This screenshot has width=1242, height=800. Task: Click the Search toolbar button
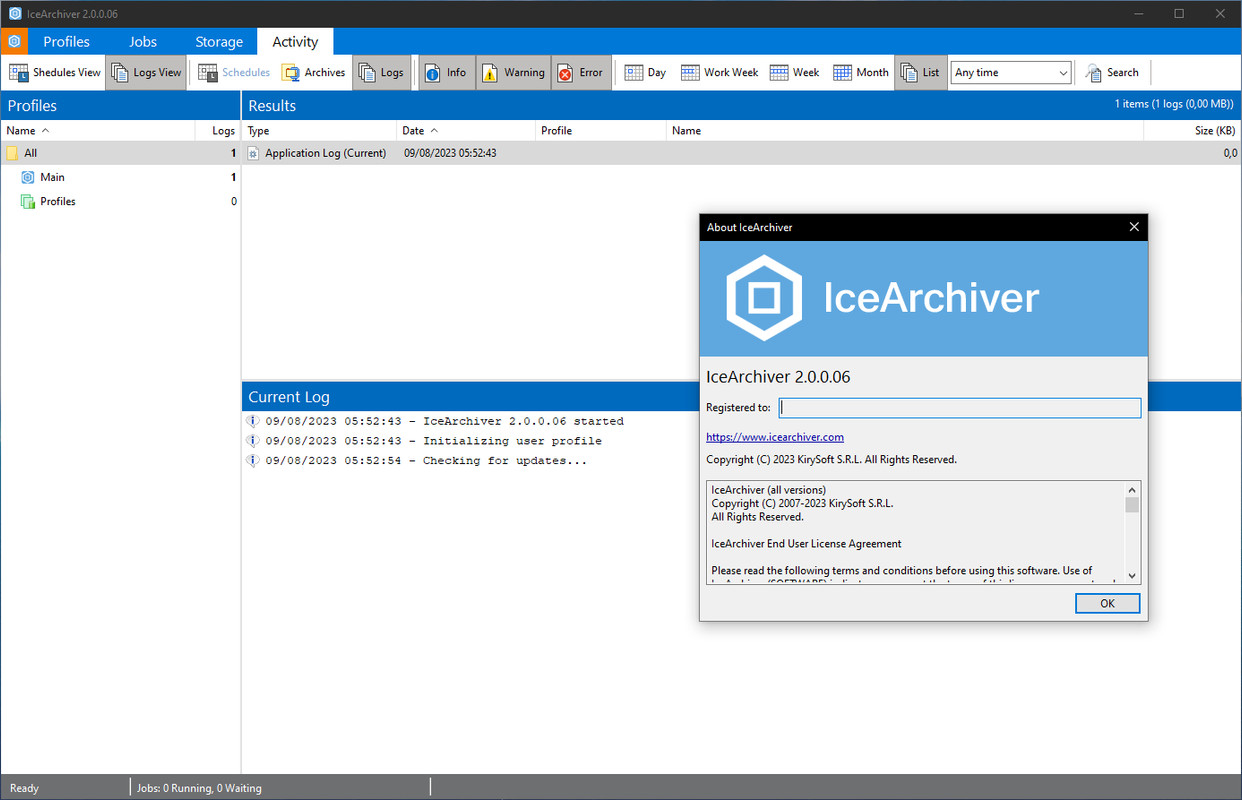1113,72
